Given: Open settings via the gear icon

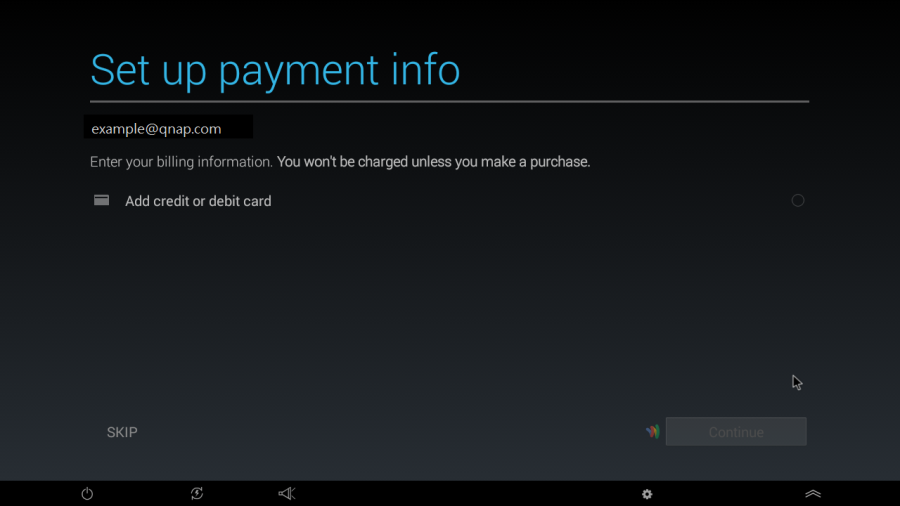Looking at the screenshot, I should coord(647,494).
